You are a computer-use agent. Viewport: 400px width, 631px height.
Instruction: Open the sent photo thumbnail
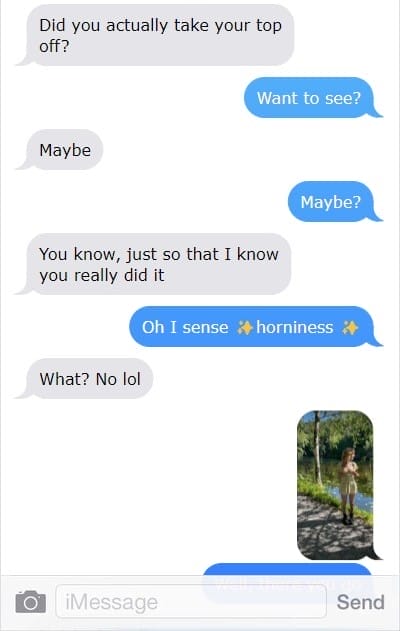336,485
